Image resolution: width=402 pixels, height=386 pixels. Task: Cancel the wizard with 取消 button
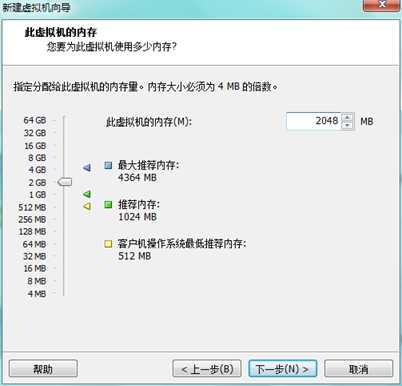pos(359,369)
